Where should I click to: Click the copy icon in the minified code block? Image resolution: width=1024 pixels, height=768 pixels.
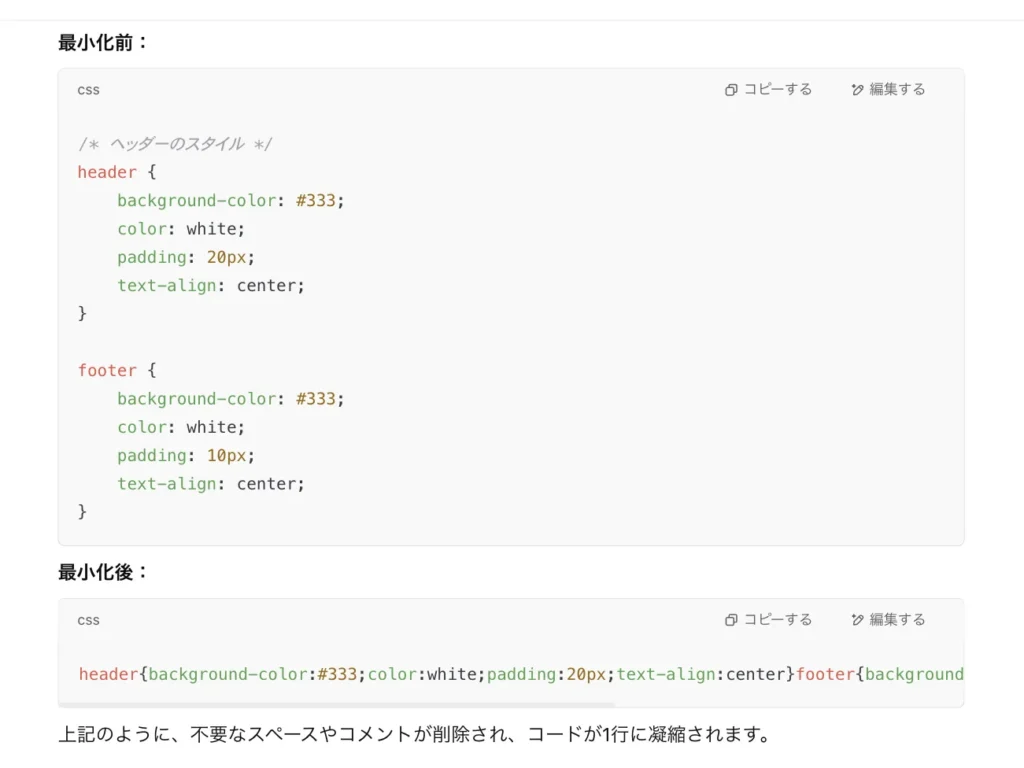click(x=731, y=620)
